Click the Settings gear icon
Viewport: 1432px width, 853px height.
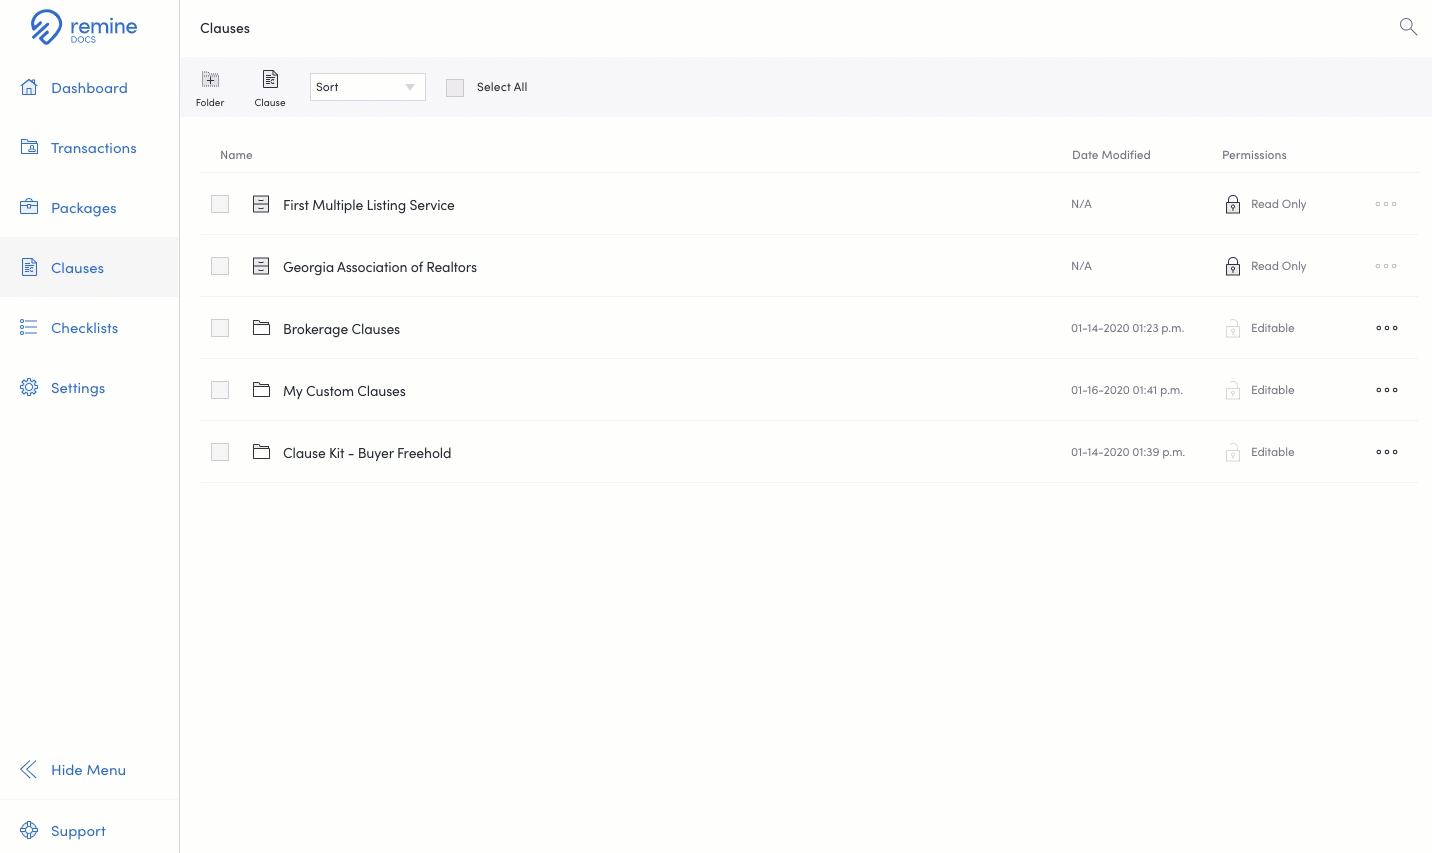pos(29,387)
